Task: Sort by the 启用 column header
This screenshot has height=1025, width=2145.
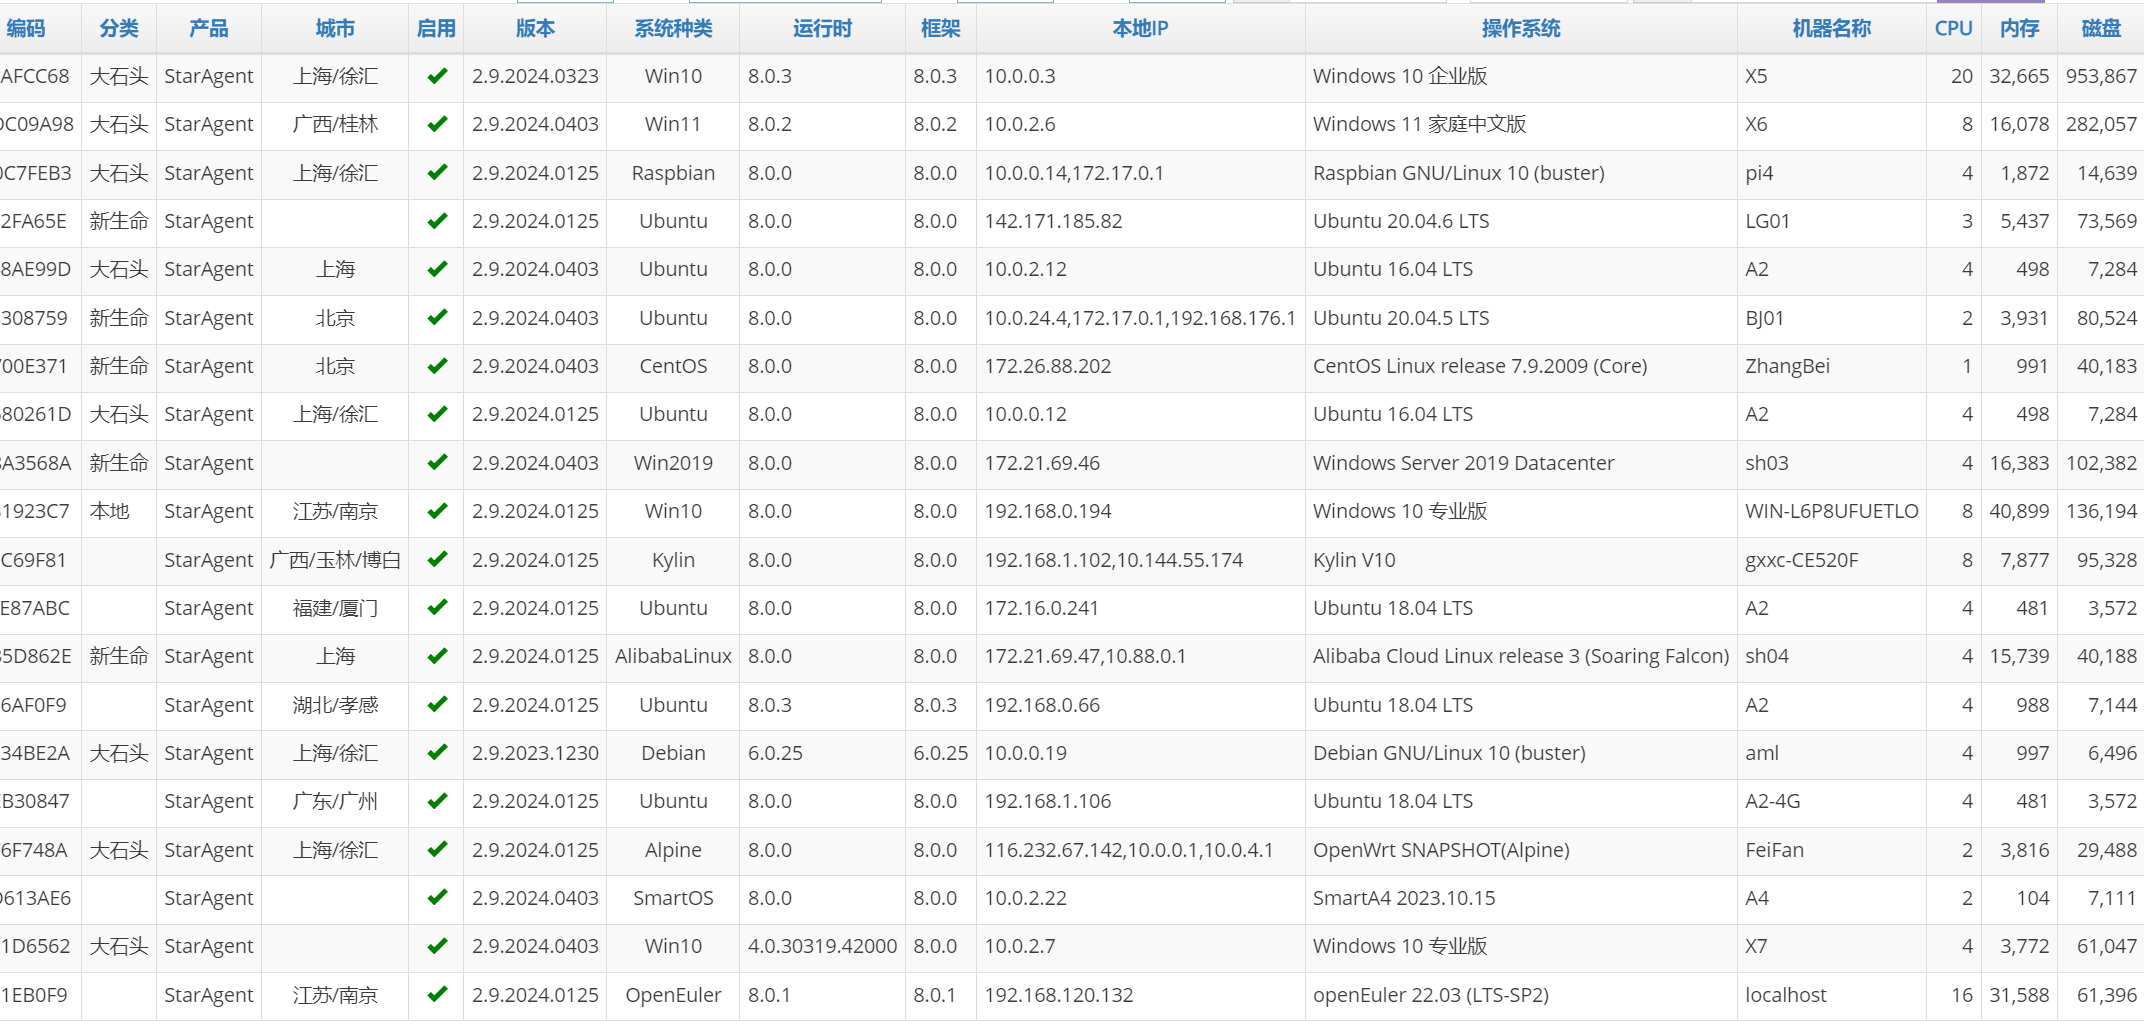Action: (x=436, y=29)
